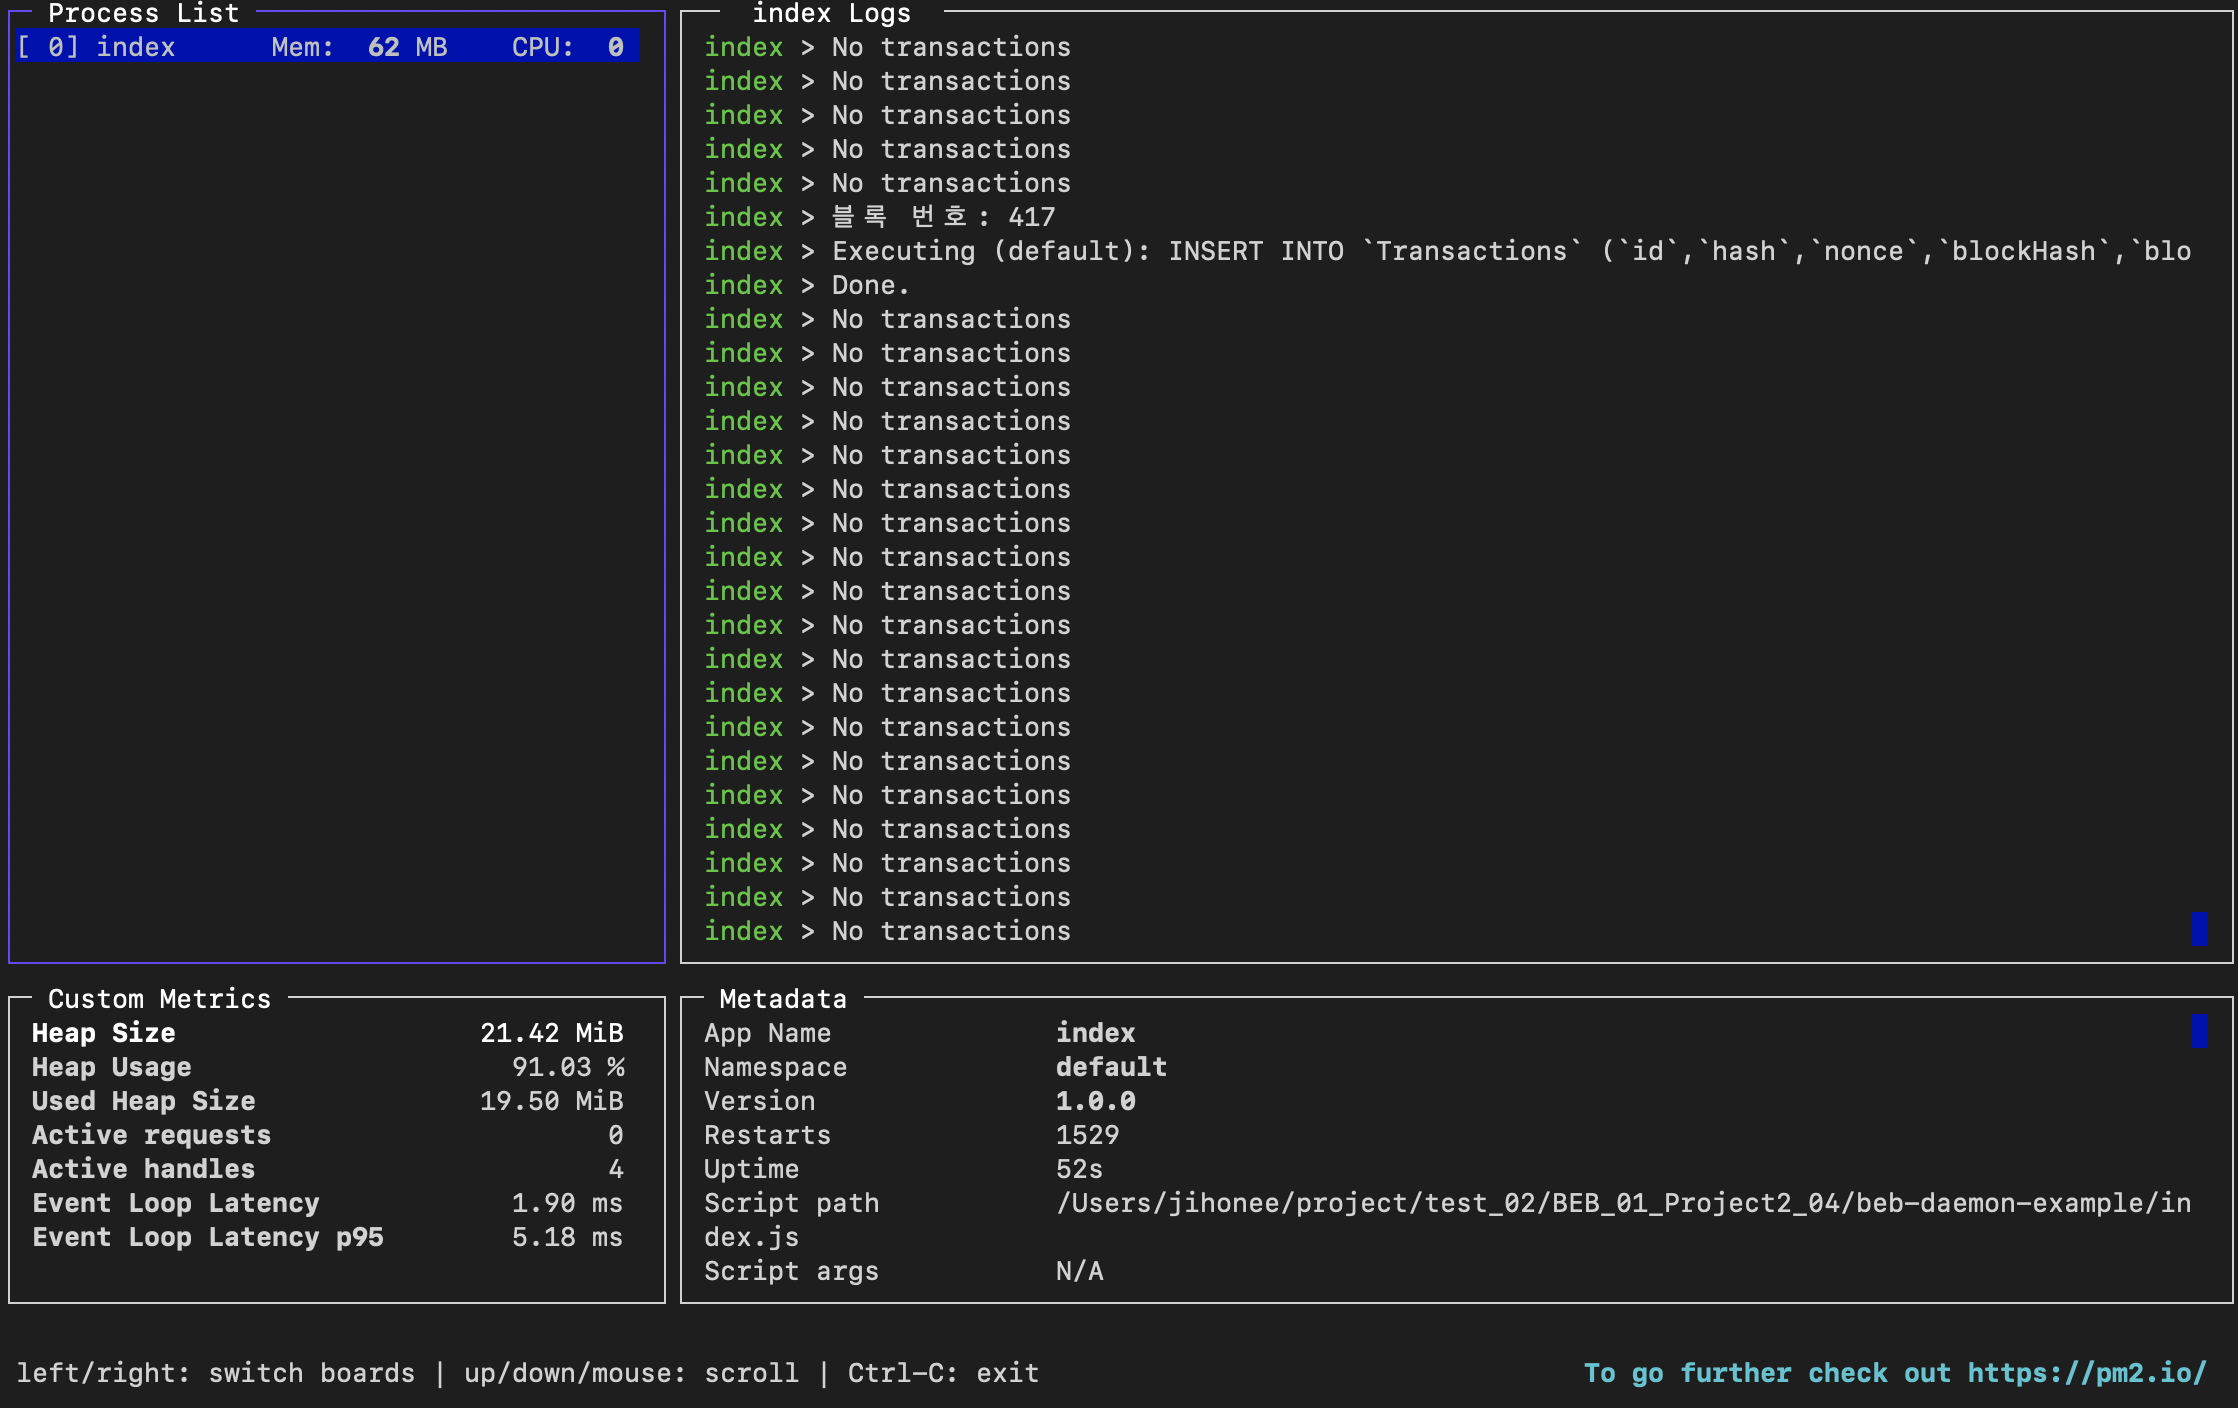Open the https://pm2.io/ link
This screenshot has width=2238, height=1408.
pyautogui.click(x=2086, y=1373)
